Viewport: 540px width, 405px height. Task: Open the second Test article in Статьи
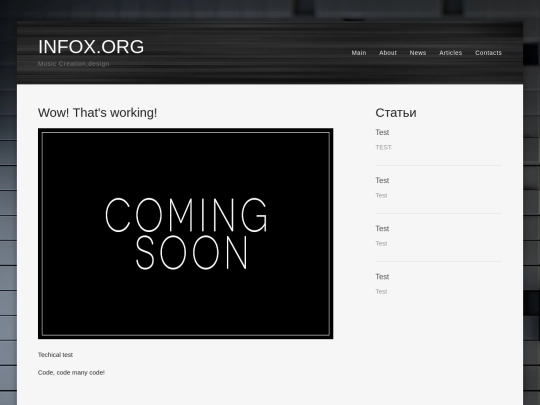pos(382,180)
